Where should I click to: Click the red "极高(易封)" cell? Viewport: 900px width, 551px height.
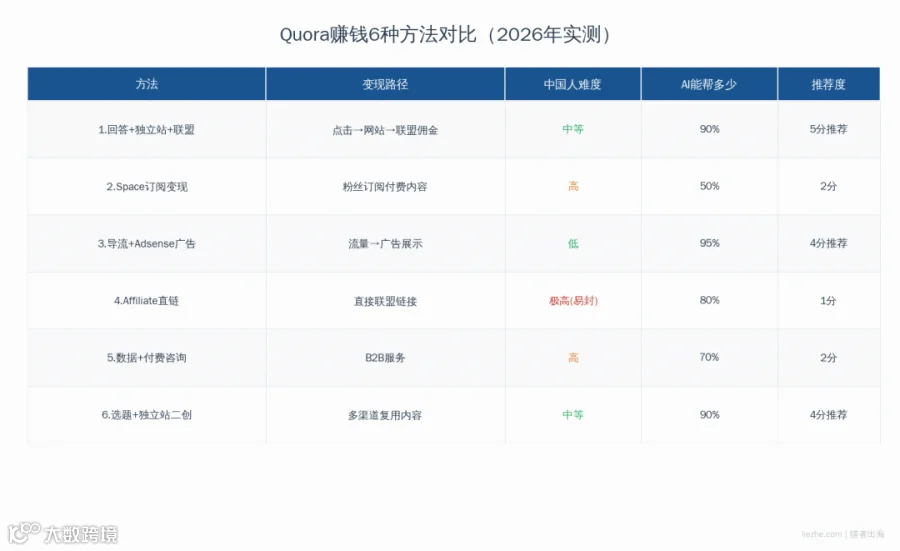[573, 300]
